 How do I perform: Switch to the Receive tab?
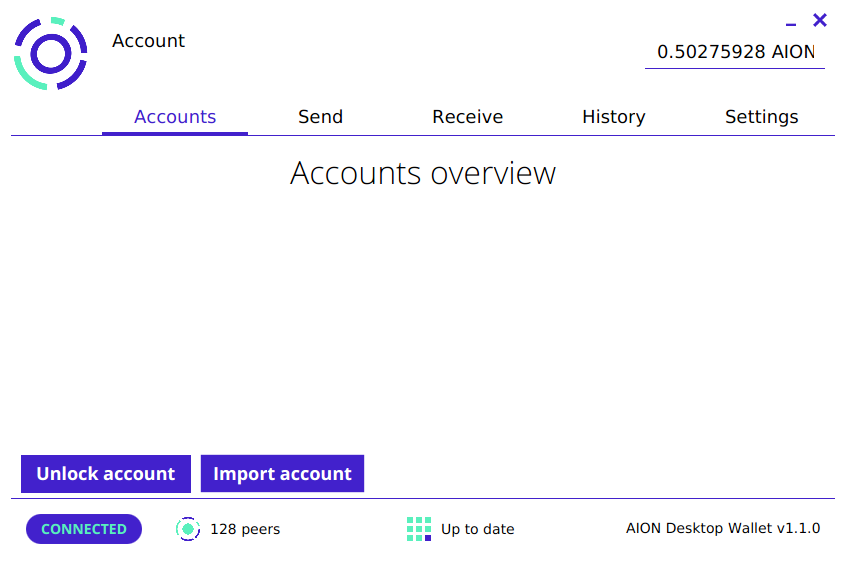(x=467, y=117)
